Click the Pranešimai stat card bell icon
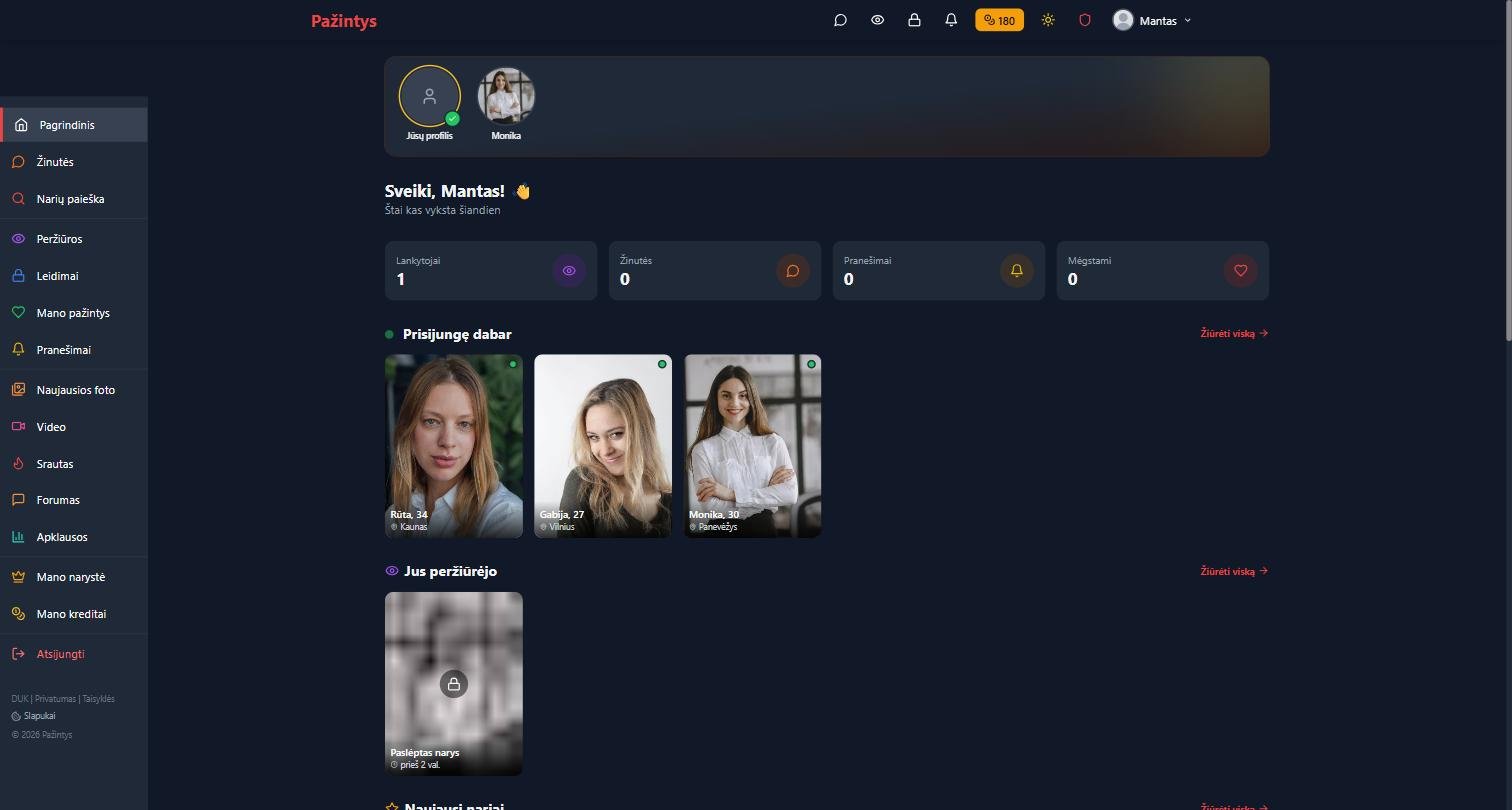The image size is (1512, 810). pyautogui.click(x=1017, y=270)
